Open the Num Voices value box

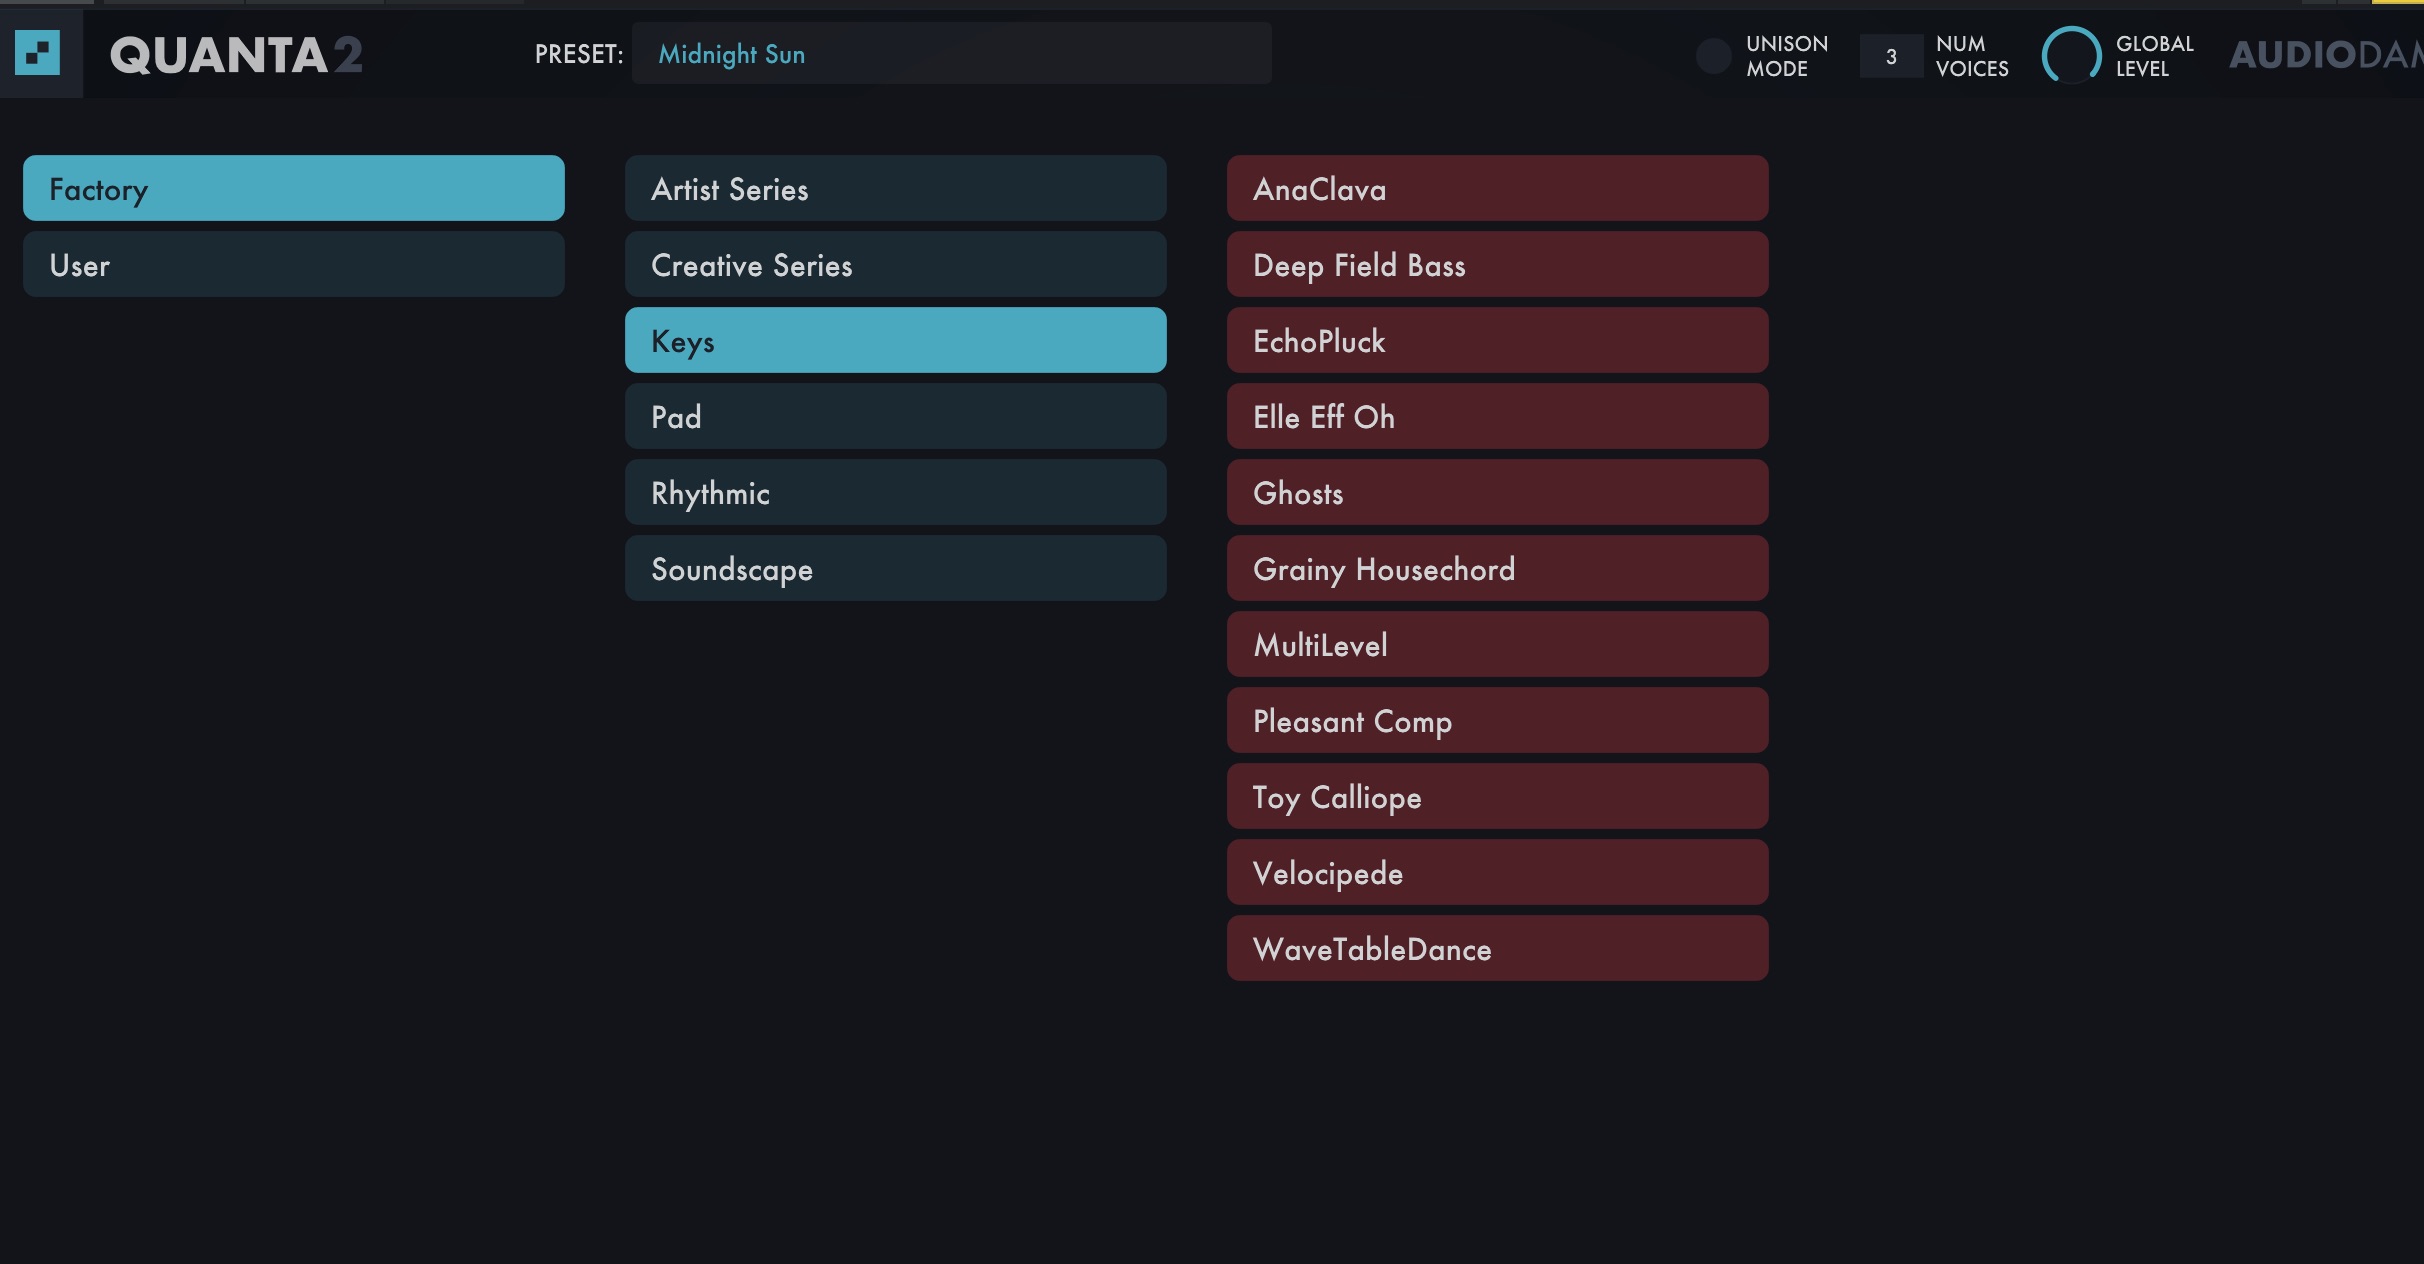tap(1890, 56)
